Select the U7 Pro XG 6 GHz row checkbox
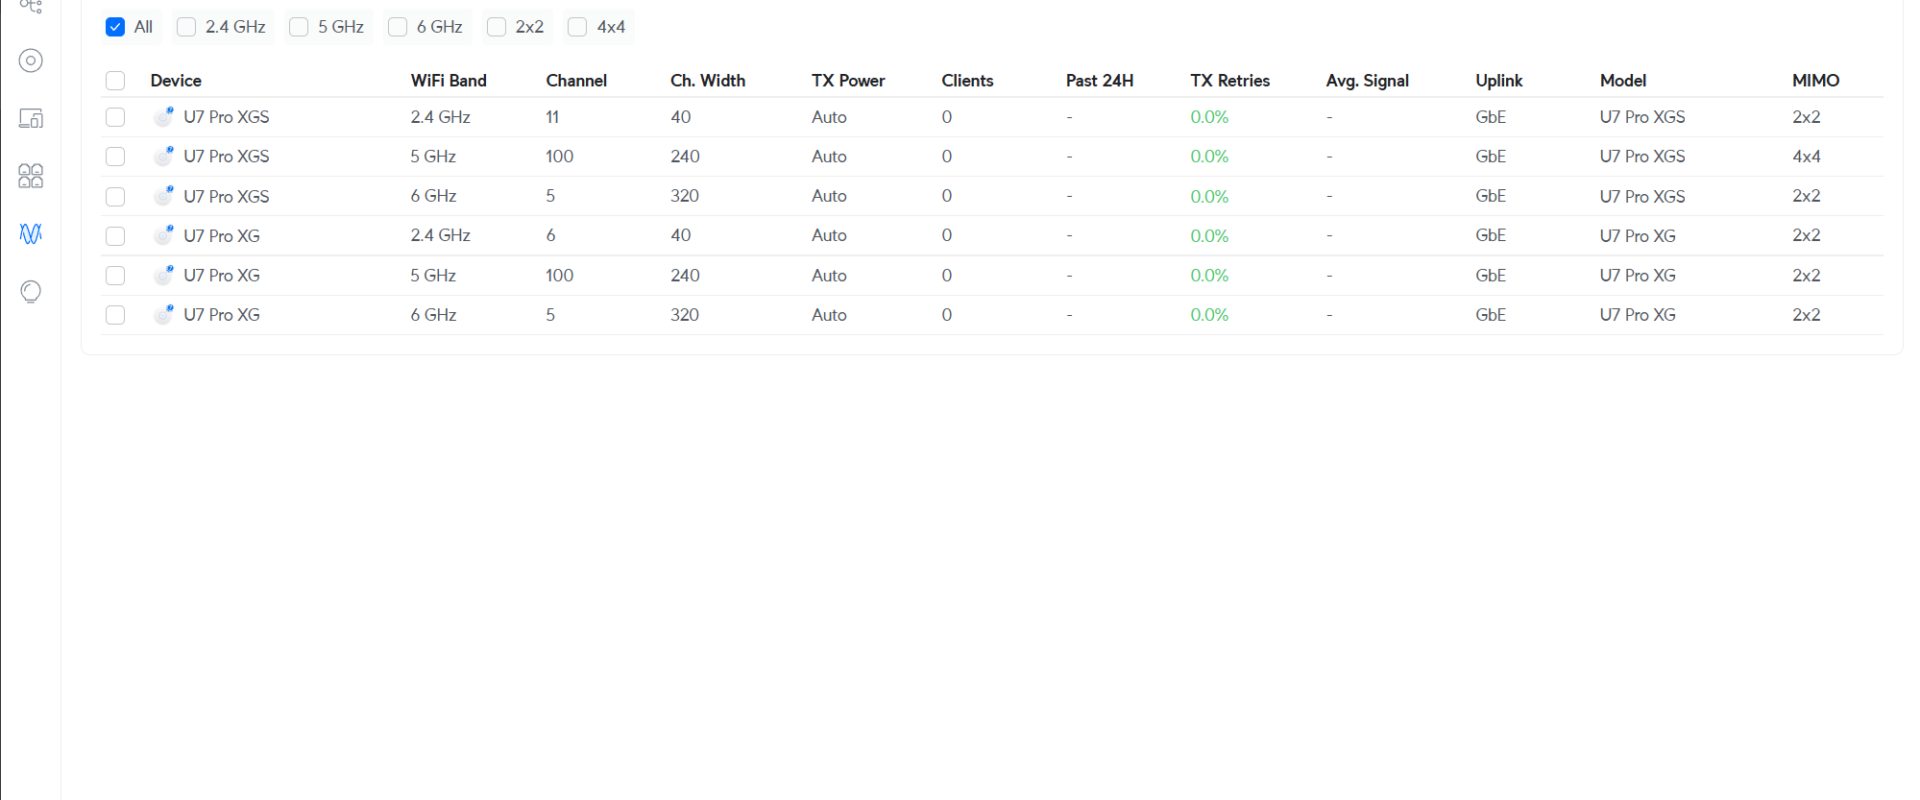The width and height of the screenshot is (1920, 800). click(x=115, y=315)
